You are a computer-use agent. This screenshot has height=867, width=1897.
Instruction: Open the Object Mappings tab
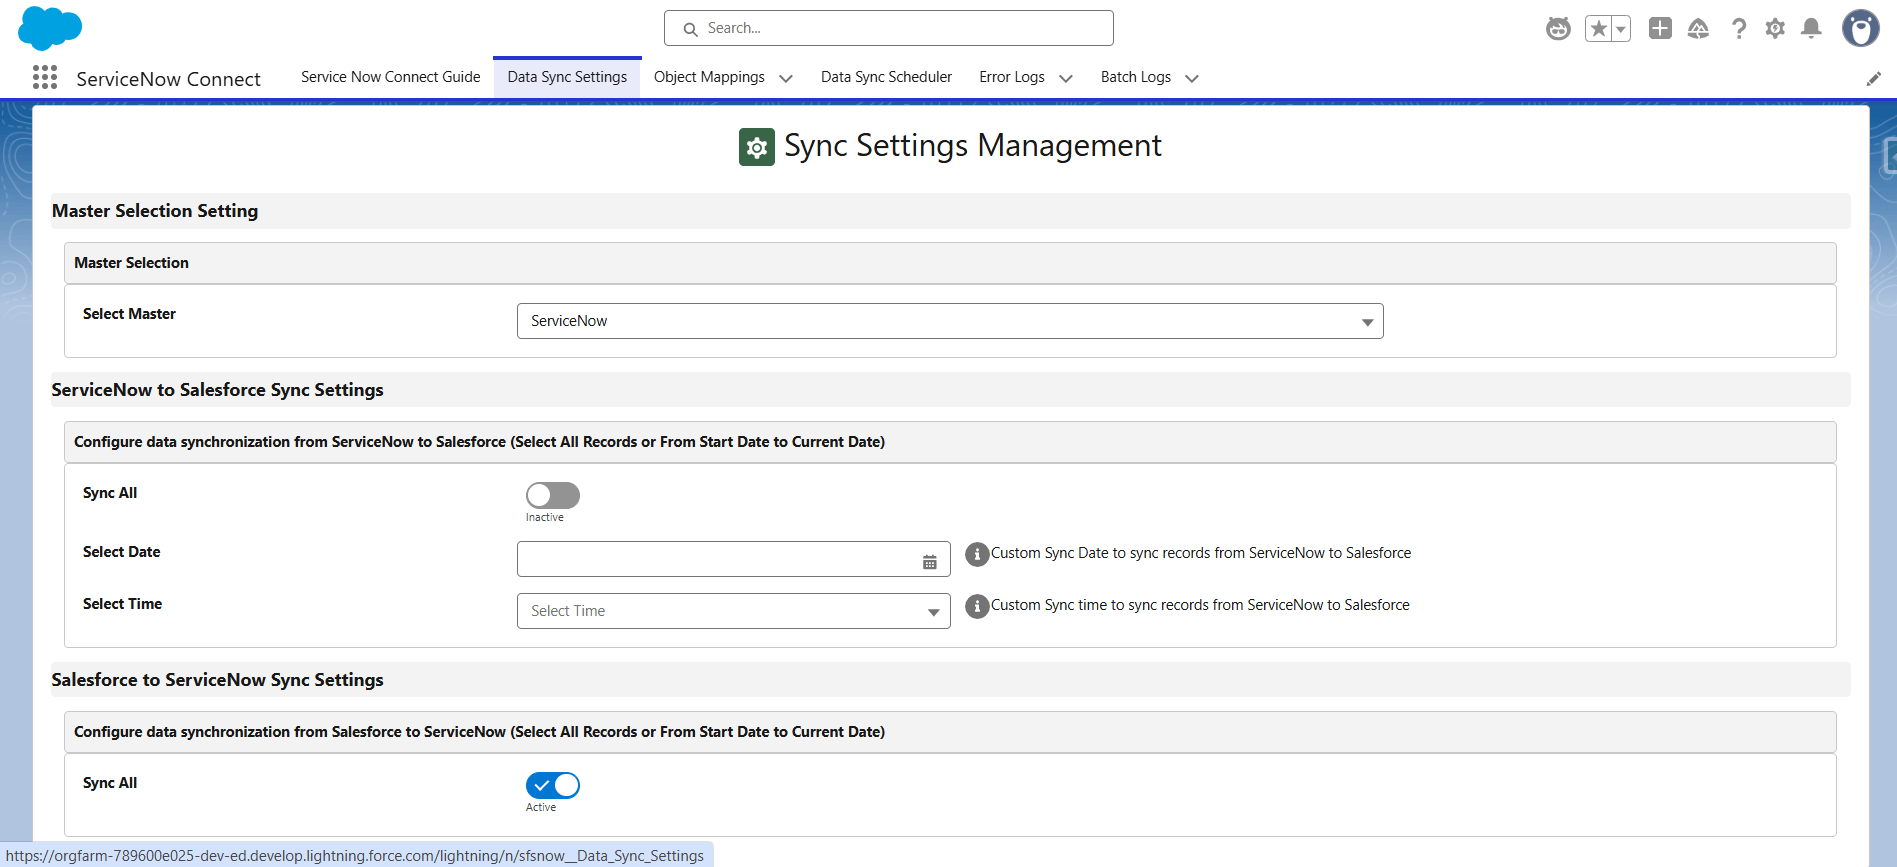[709, 77]
